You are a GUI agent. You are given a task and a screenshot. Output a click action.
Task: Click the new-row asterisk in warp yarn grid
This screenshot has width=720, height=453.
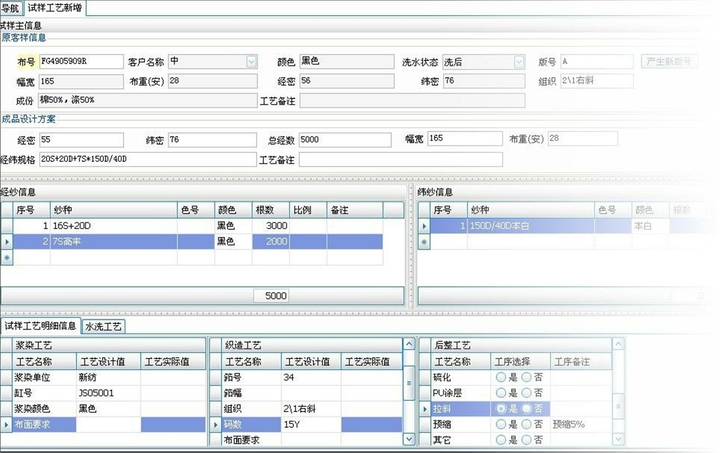tap(7, 257)
